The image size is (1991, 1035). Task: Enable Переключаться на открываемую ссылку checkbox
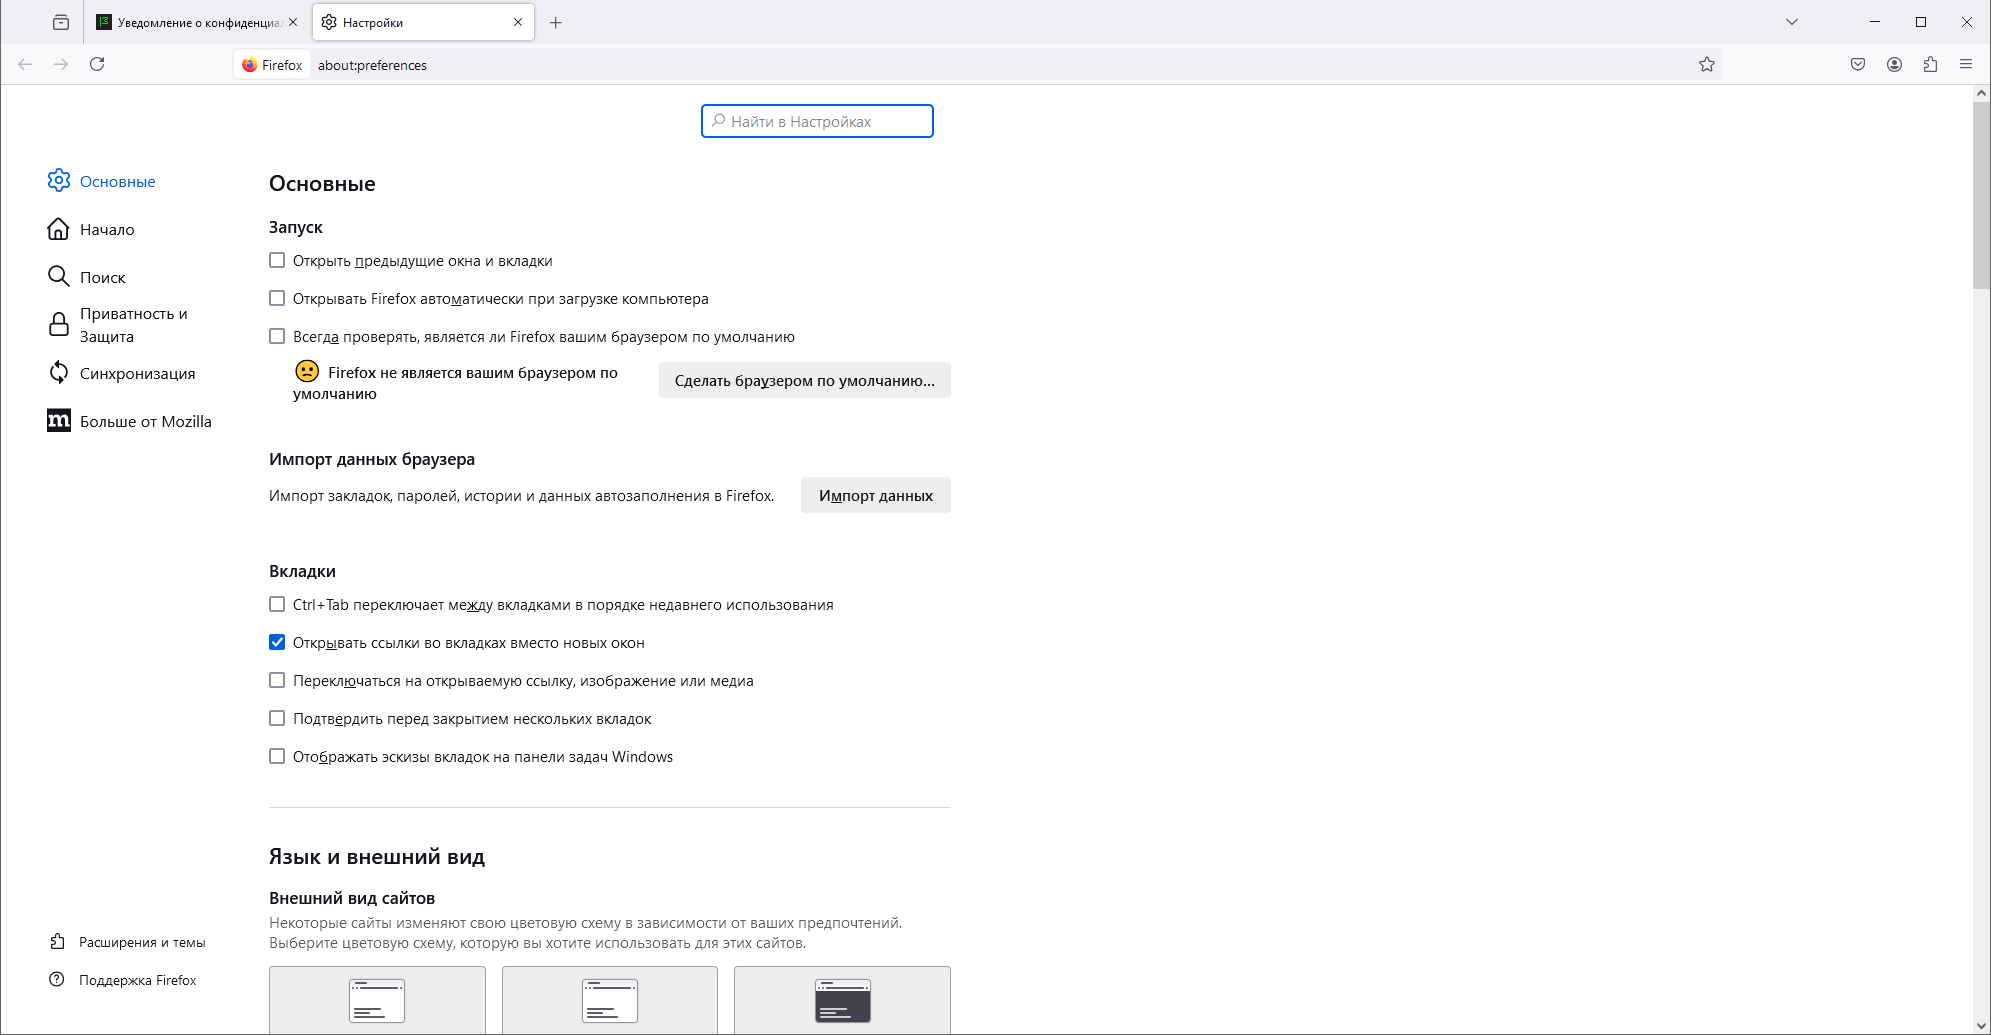tap(277, 680)
